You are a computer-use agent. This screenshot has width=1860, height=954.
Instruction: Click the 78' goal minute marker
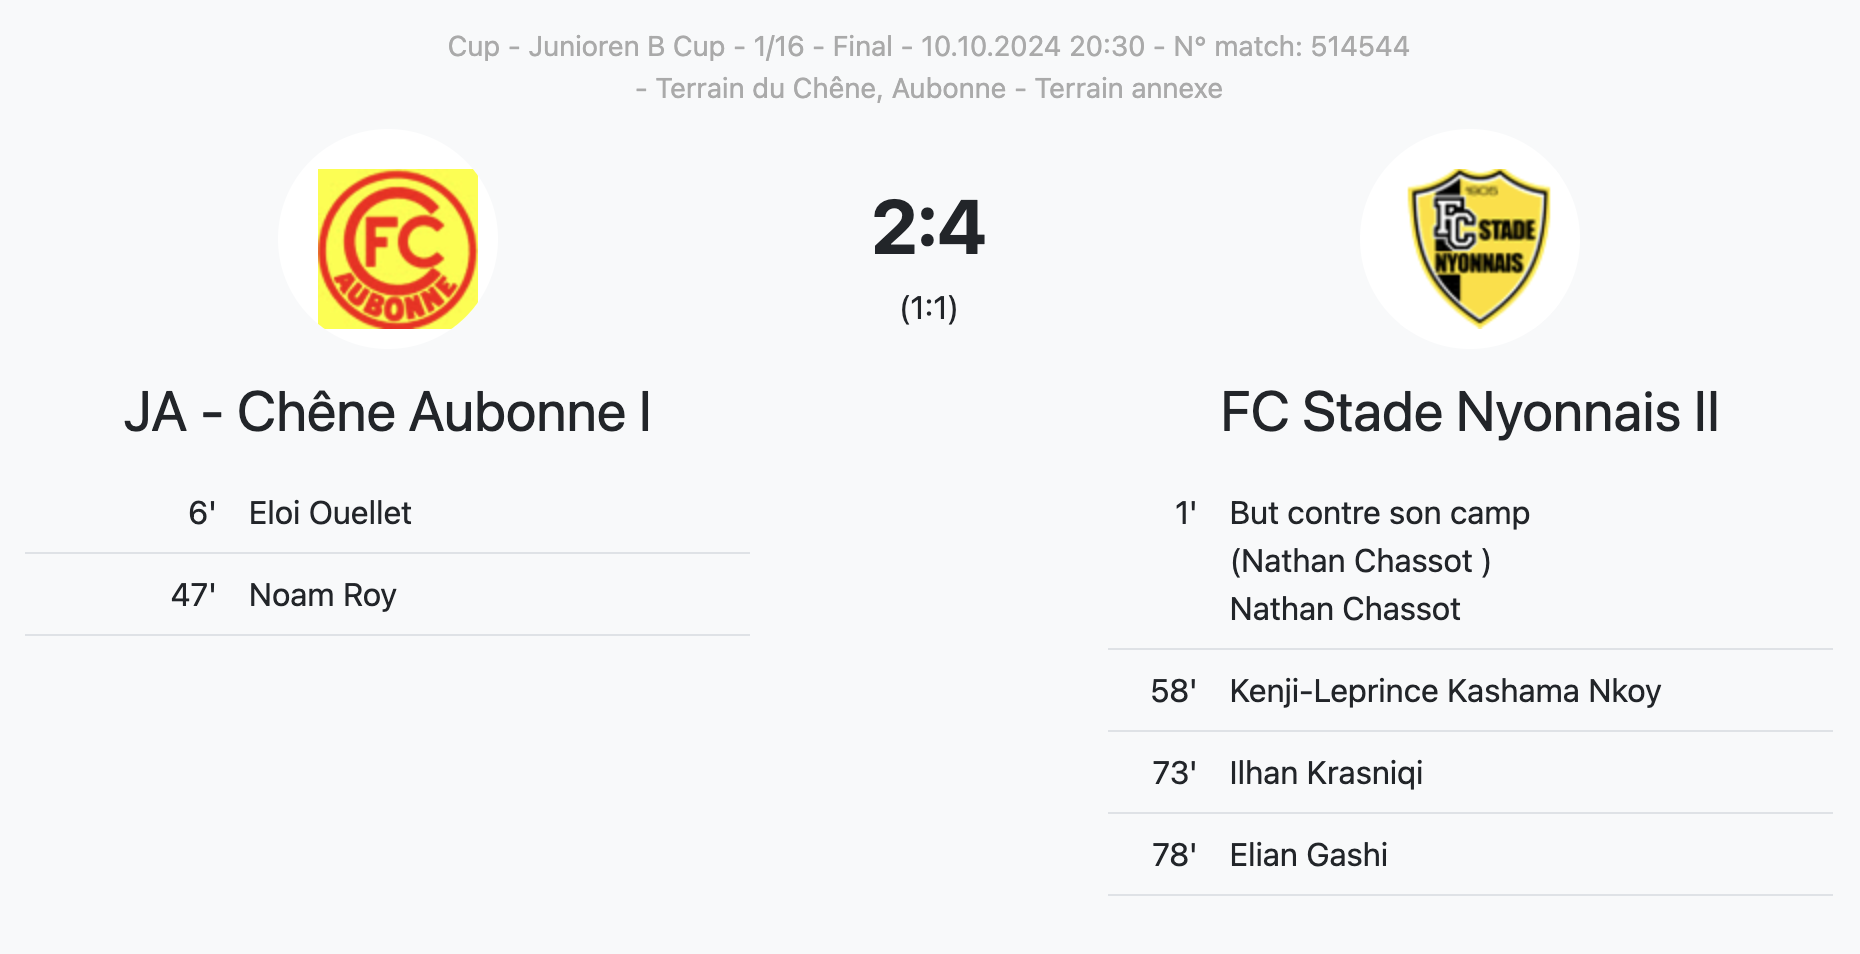pyautogui.click(x=1173, y=855)
